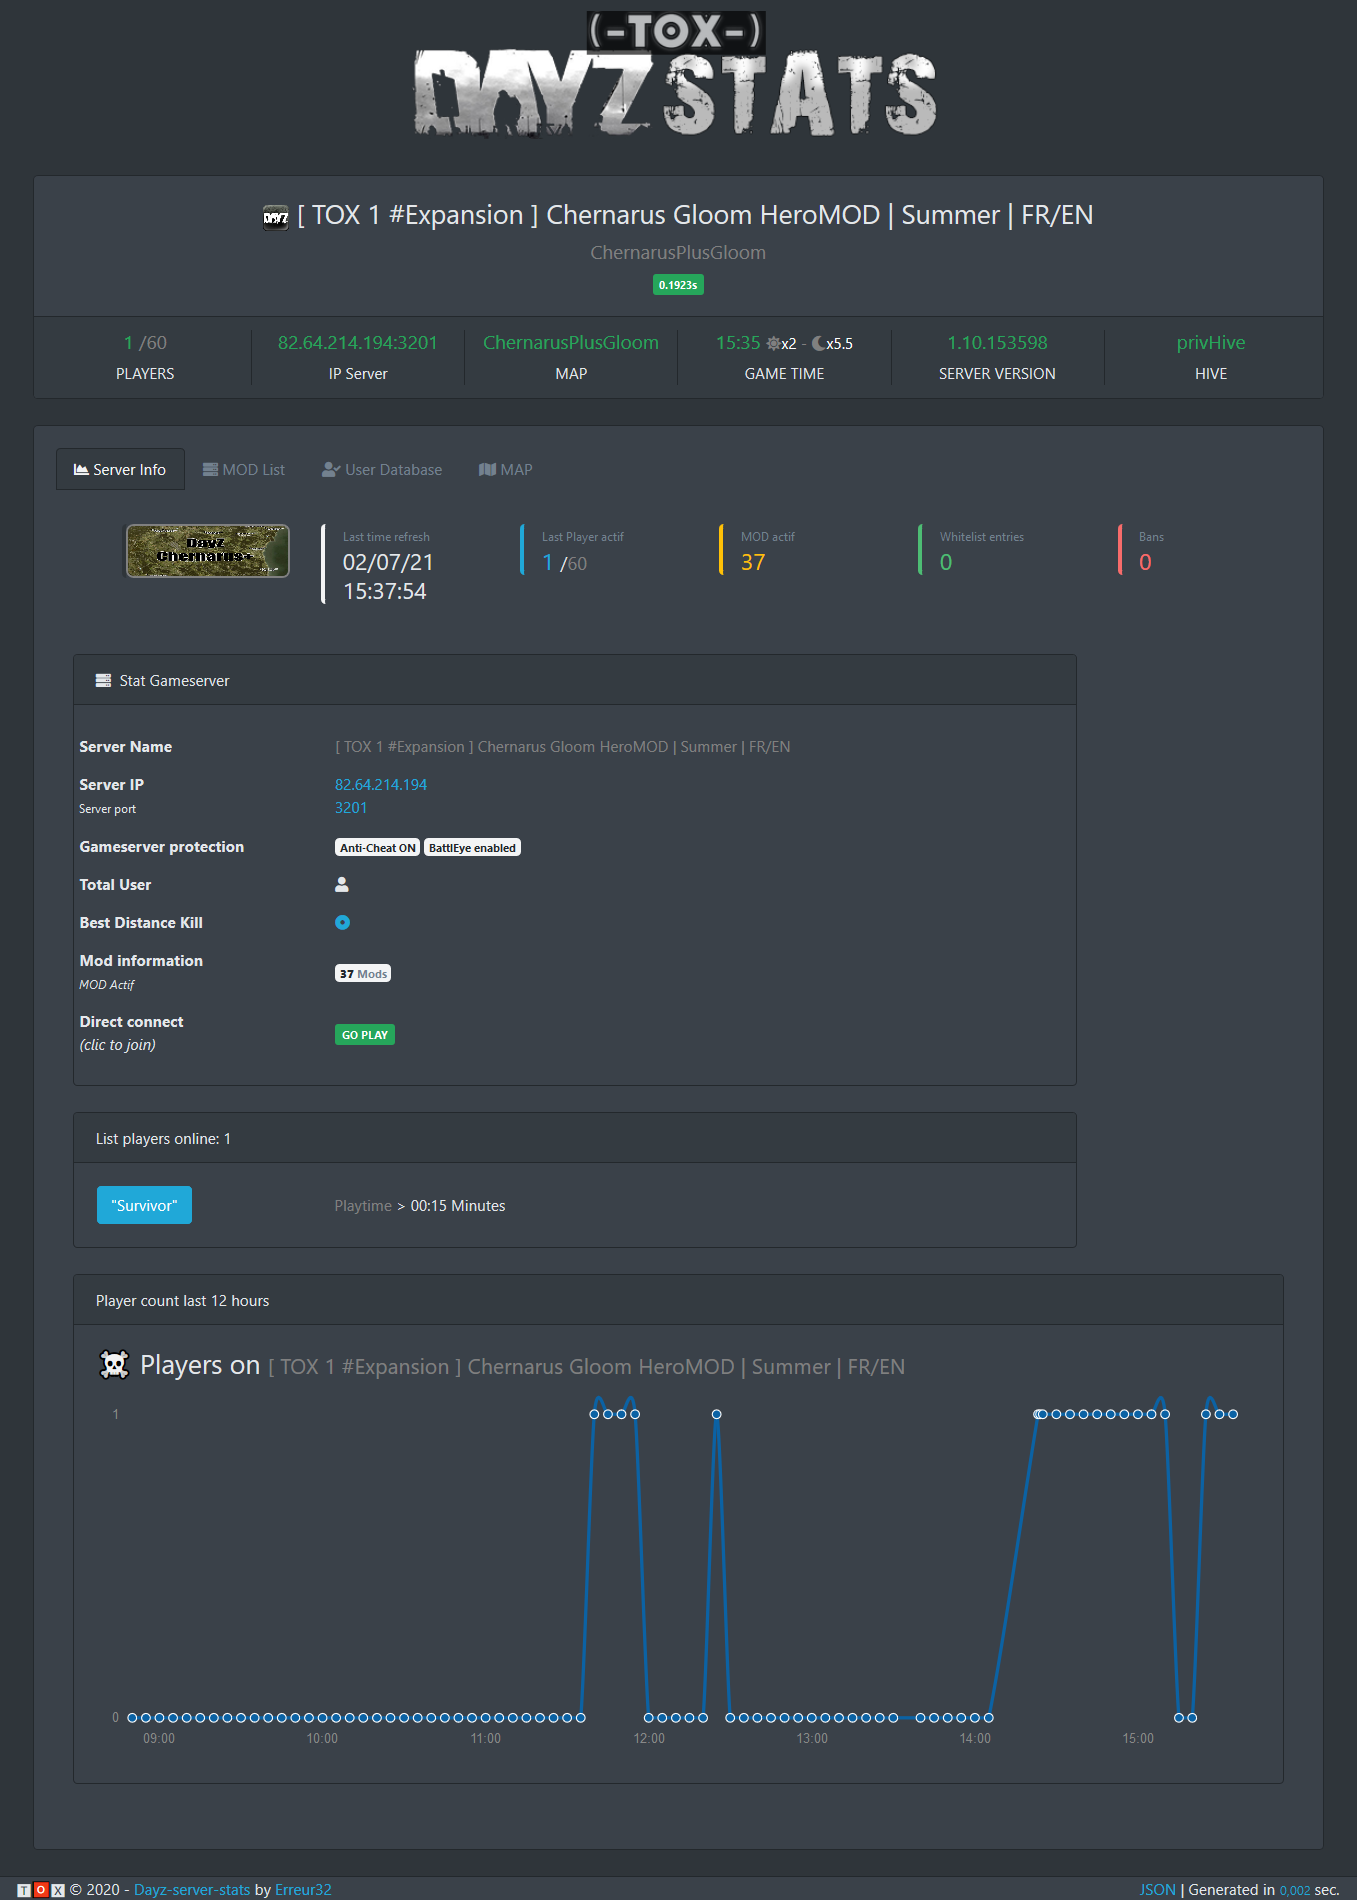The image size is (1357, 1900).
Task: Click the 0.1923s response time badge
Action: [678, 285]
